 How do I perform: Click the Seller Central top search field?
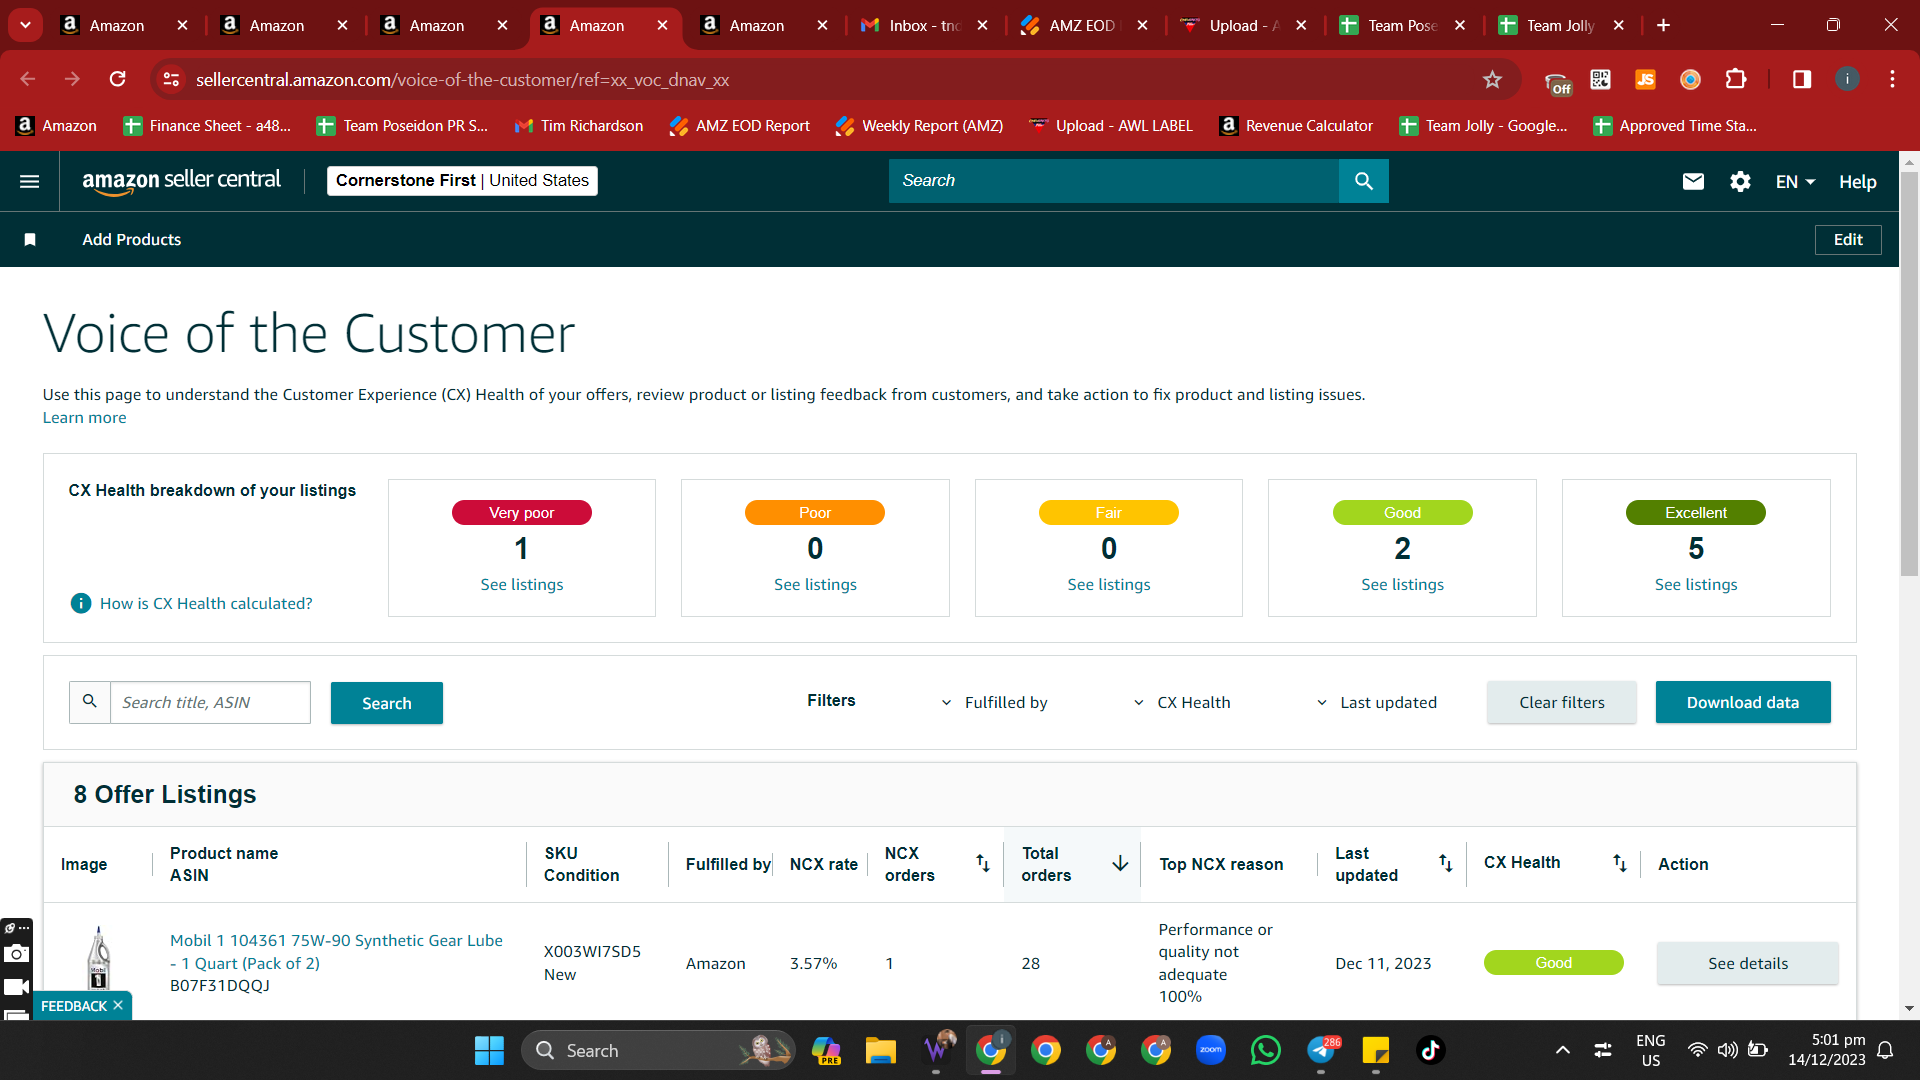point(1114,181)
